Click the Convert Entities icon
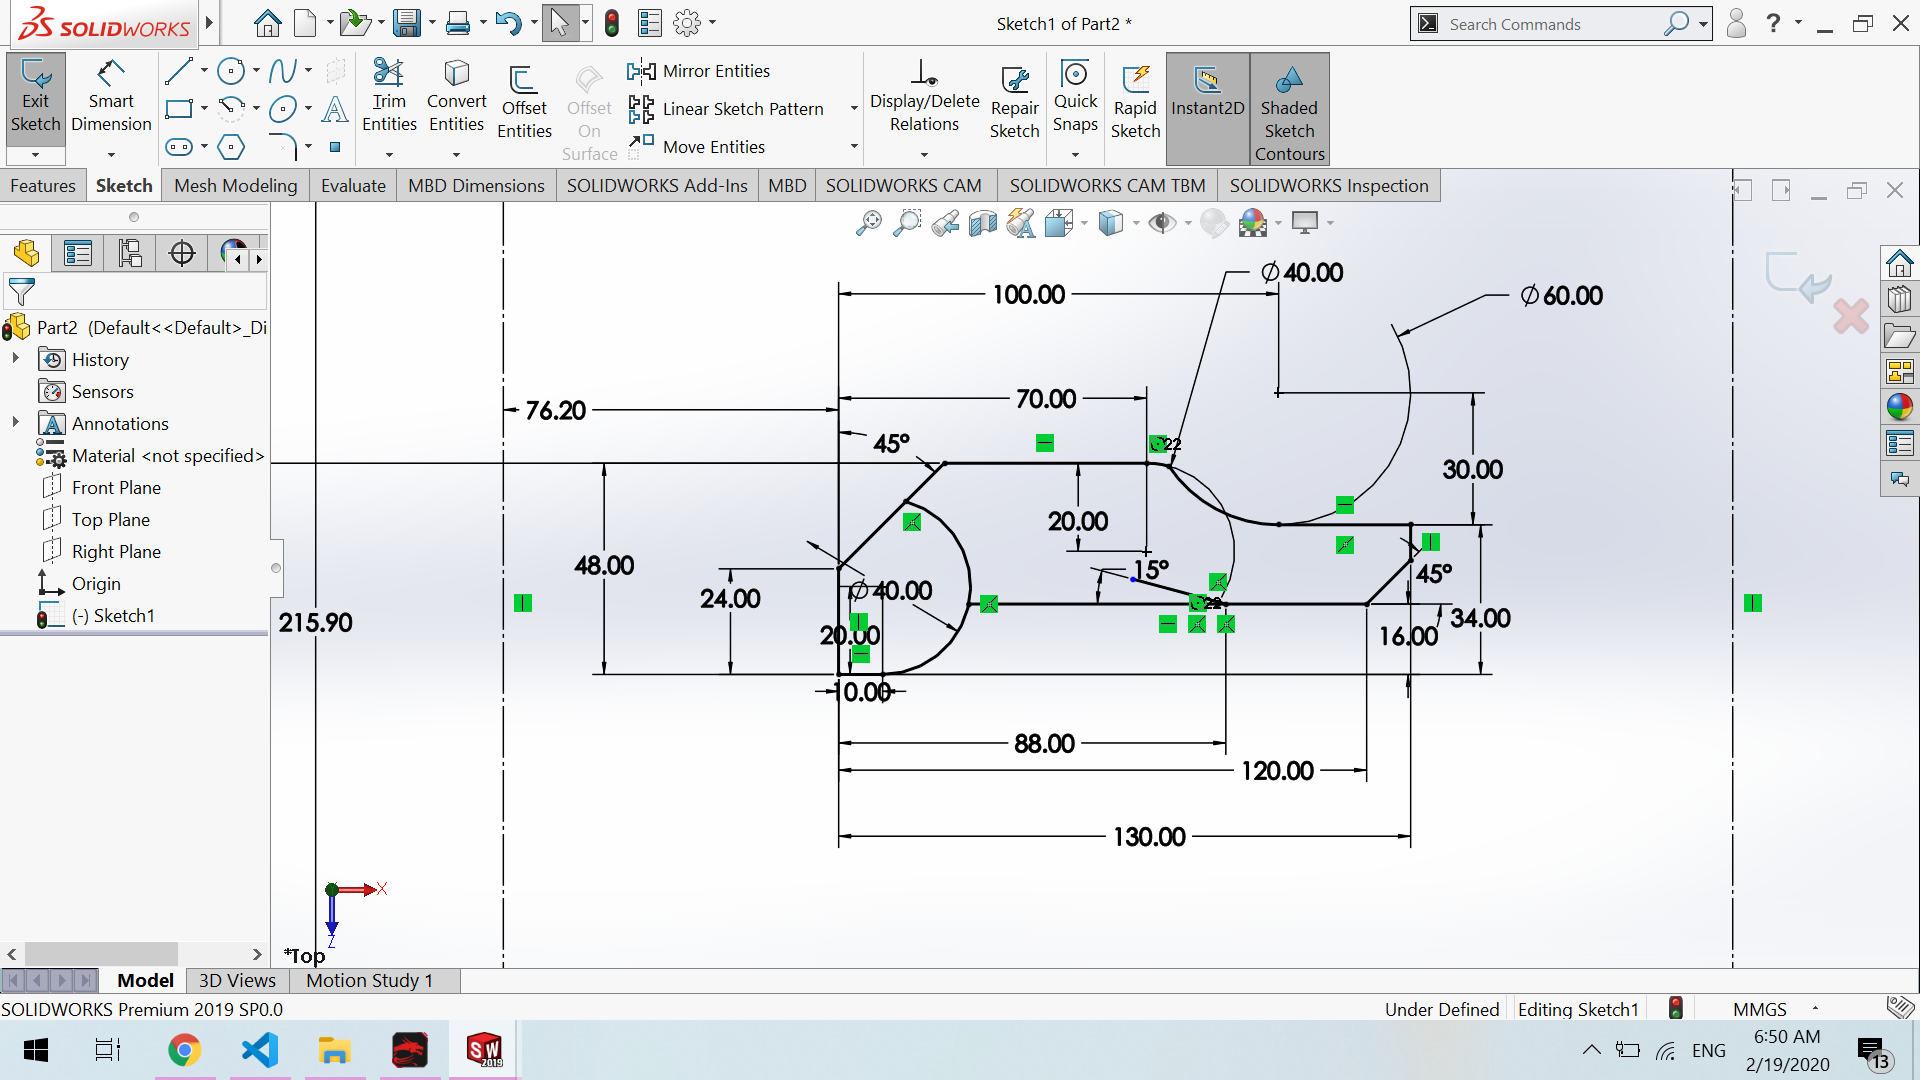Screen dimensions: 1920x1080 pyautogui.click(x=456, y=98)
